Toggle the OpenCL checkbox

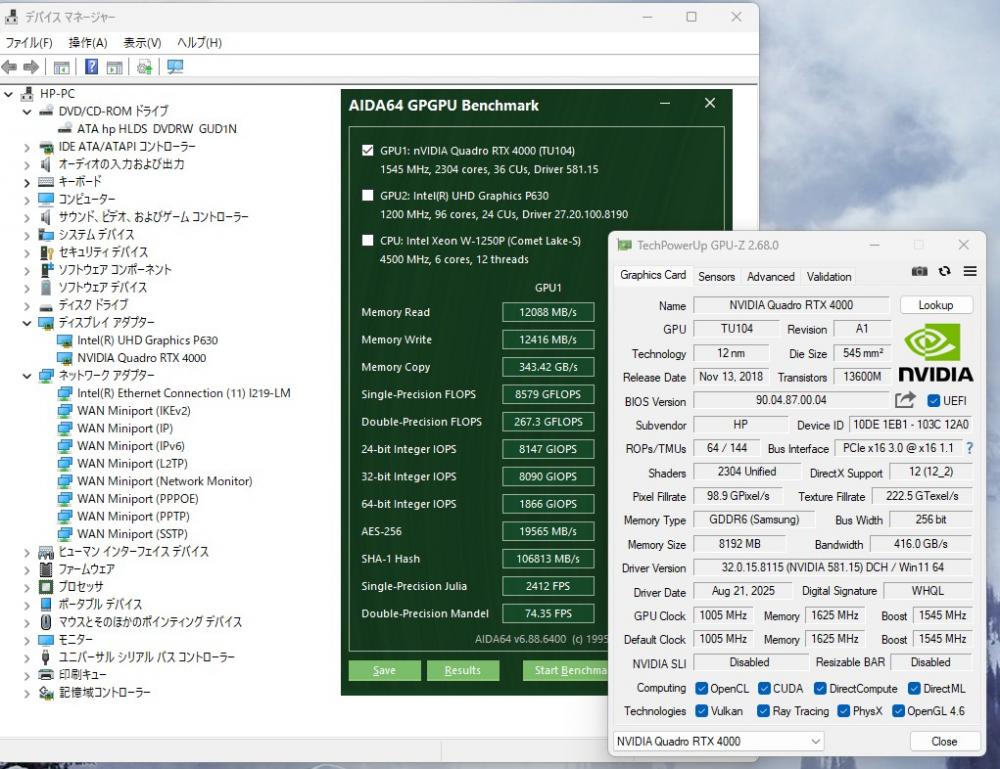pos(702,688)
